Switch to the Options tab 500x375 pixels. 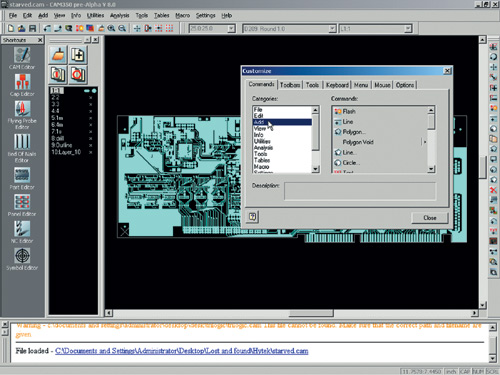point(405,85)
